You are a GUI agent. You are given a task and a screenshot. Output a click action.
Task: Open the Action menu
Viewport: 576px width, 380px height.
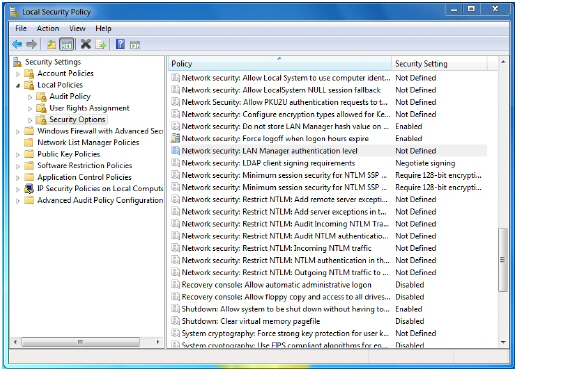point(48,28)
